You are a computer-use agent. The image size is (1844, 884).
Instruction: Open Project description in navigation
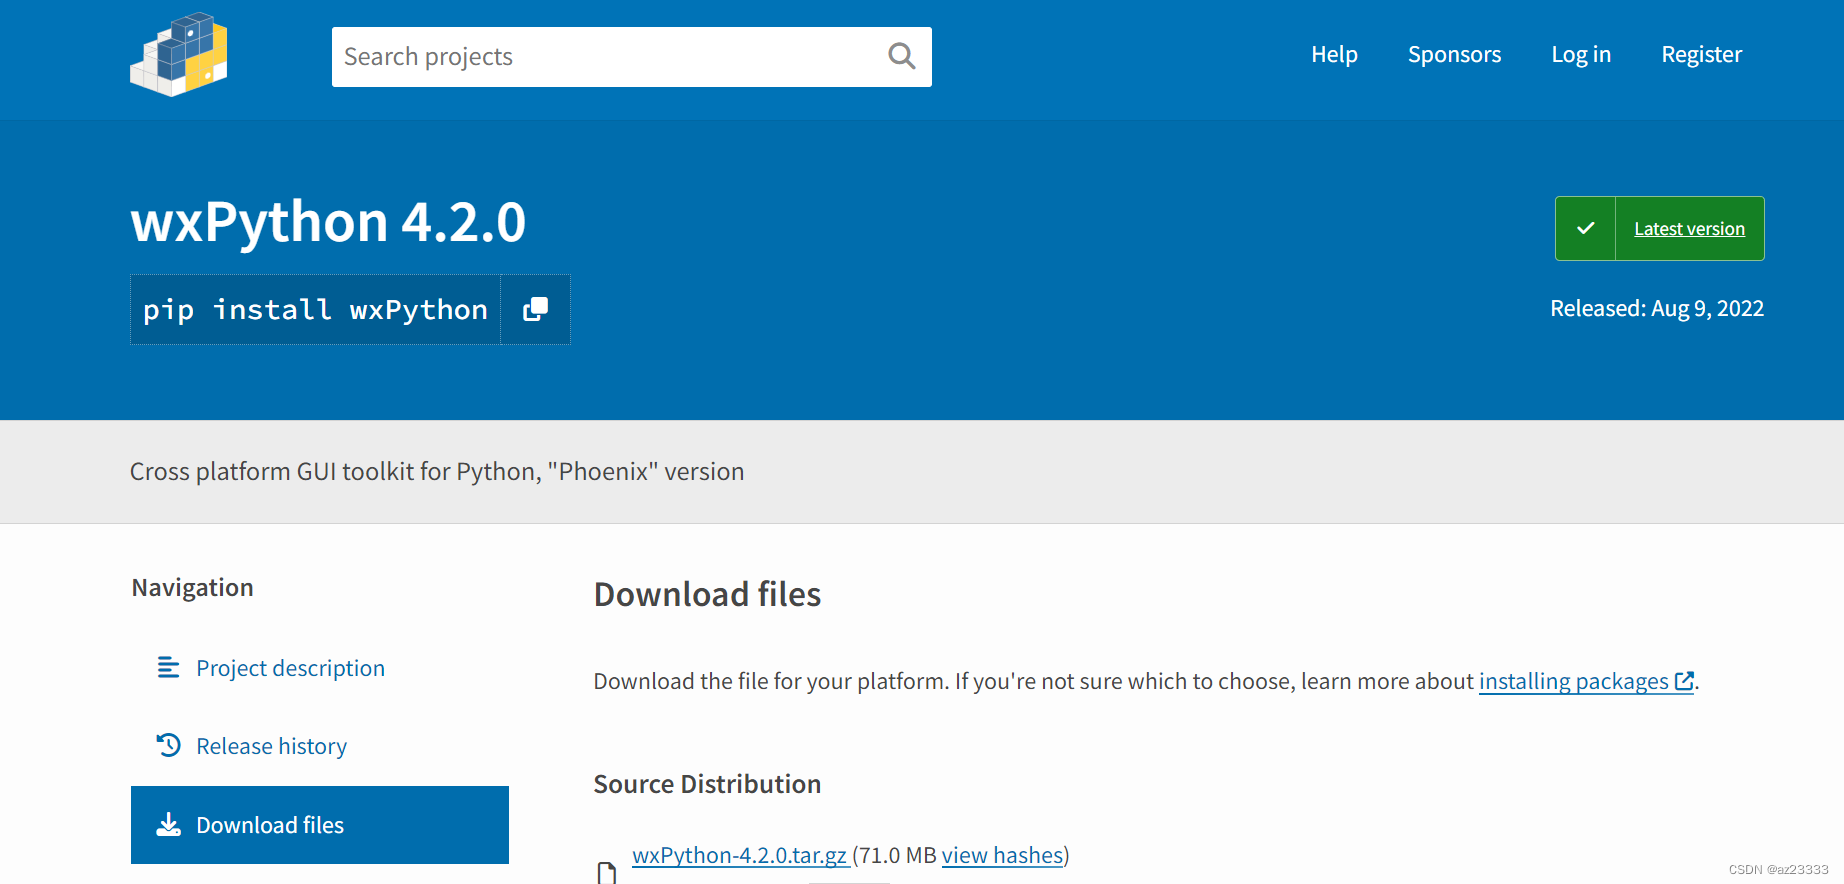290,668
